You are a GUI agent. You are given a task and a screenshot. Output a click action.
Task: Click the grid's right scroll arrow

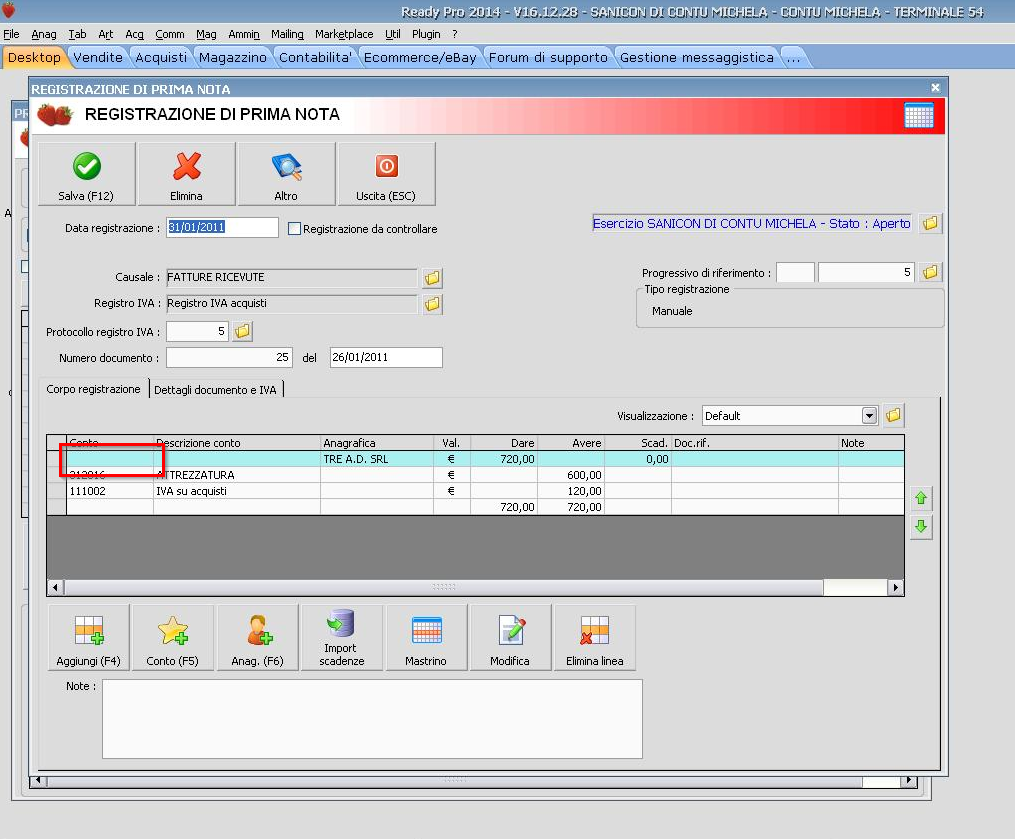pos(895,588)
